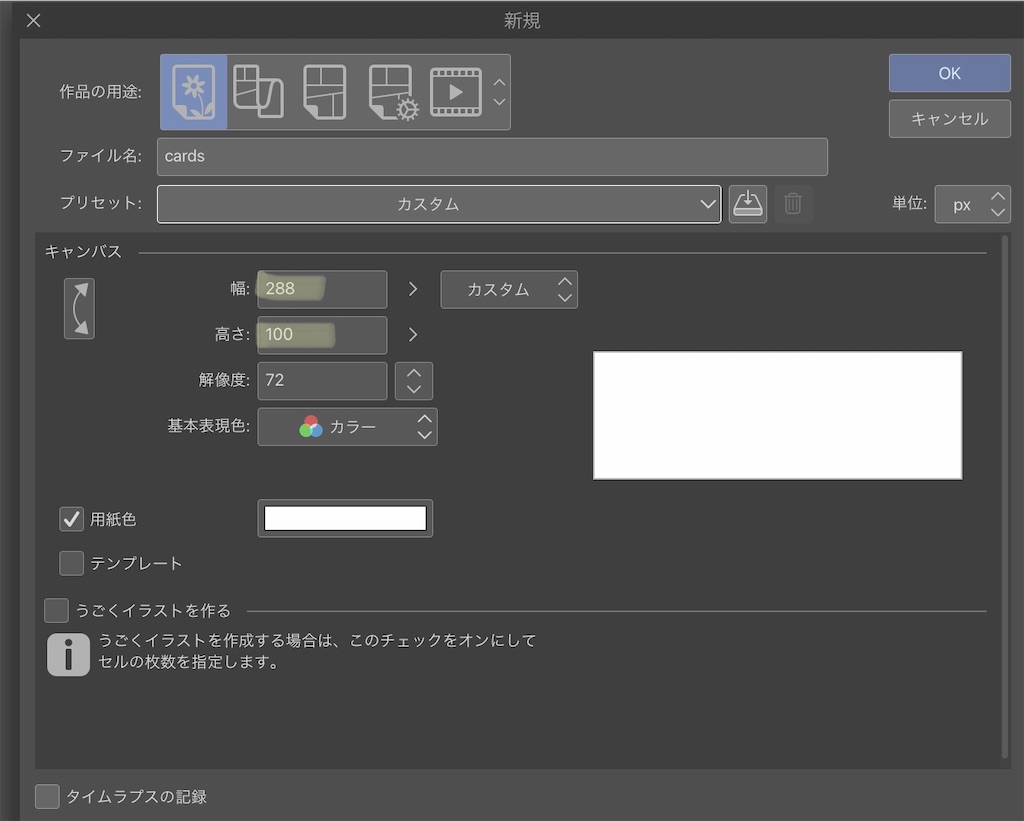Open the プリセット preset dropdown
1024x821 pixels.
tap(440, 204)
